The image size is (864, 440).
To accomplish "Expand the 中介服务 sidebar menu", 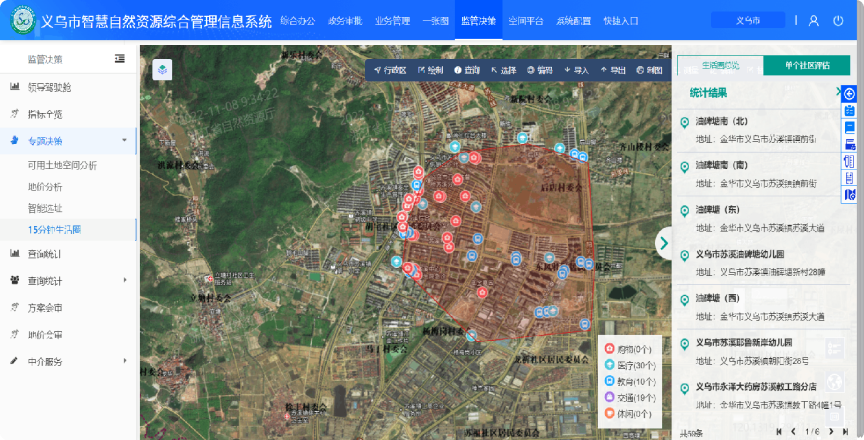I will (x=124, y=361).
